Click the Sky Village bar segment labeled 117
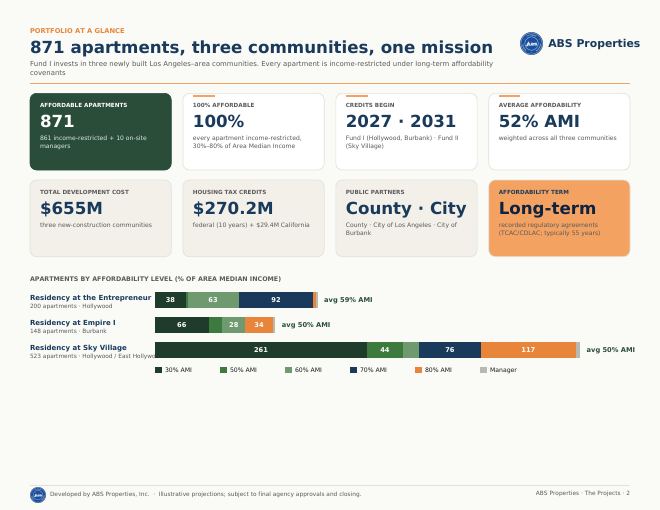The height and width of the screenshot is (510, 660). (x=528, y=350)
